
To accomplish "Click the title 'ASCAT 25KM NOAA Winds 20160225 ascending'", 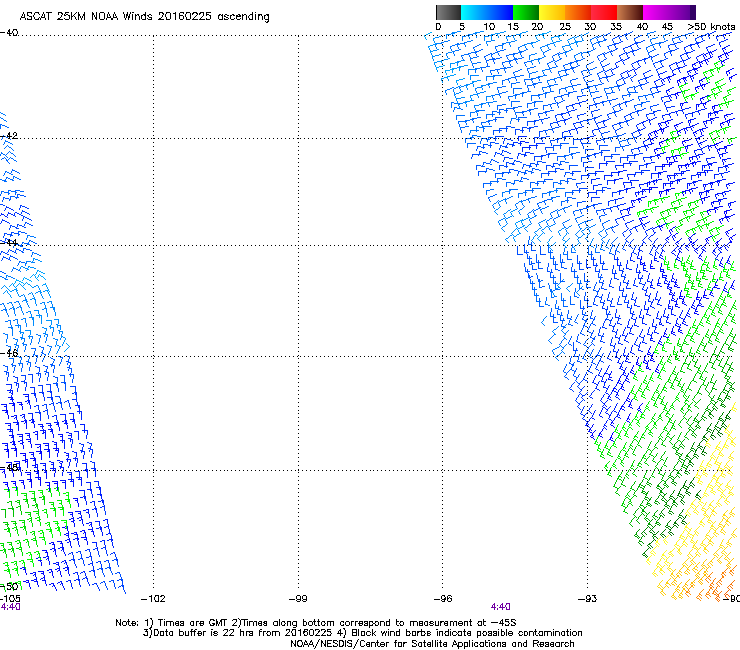I will tap(144, 17).
